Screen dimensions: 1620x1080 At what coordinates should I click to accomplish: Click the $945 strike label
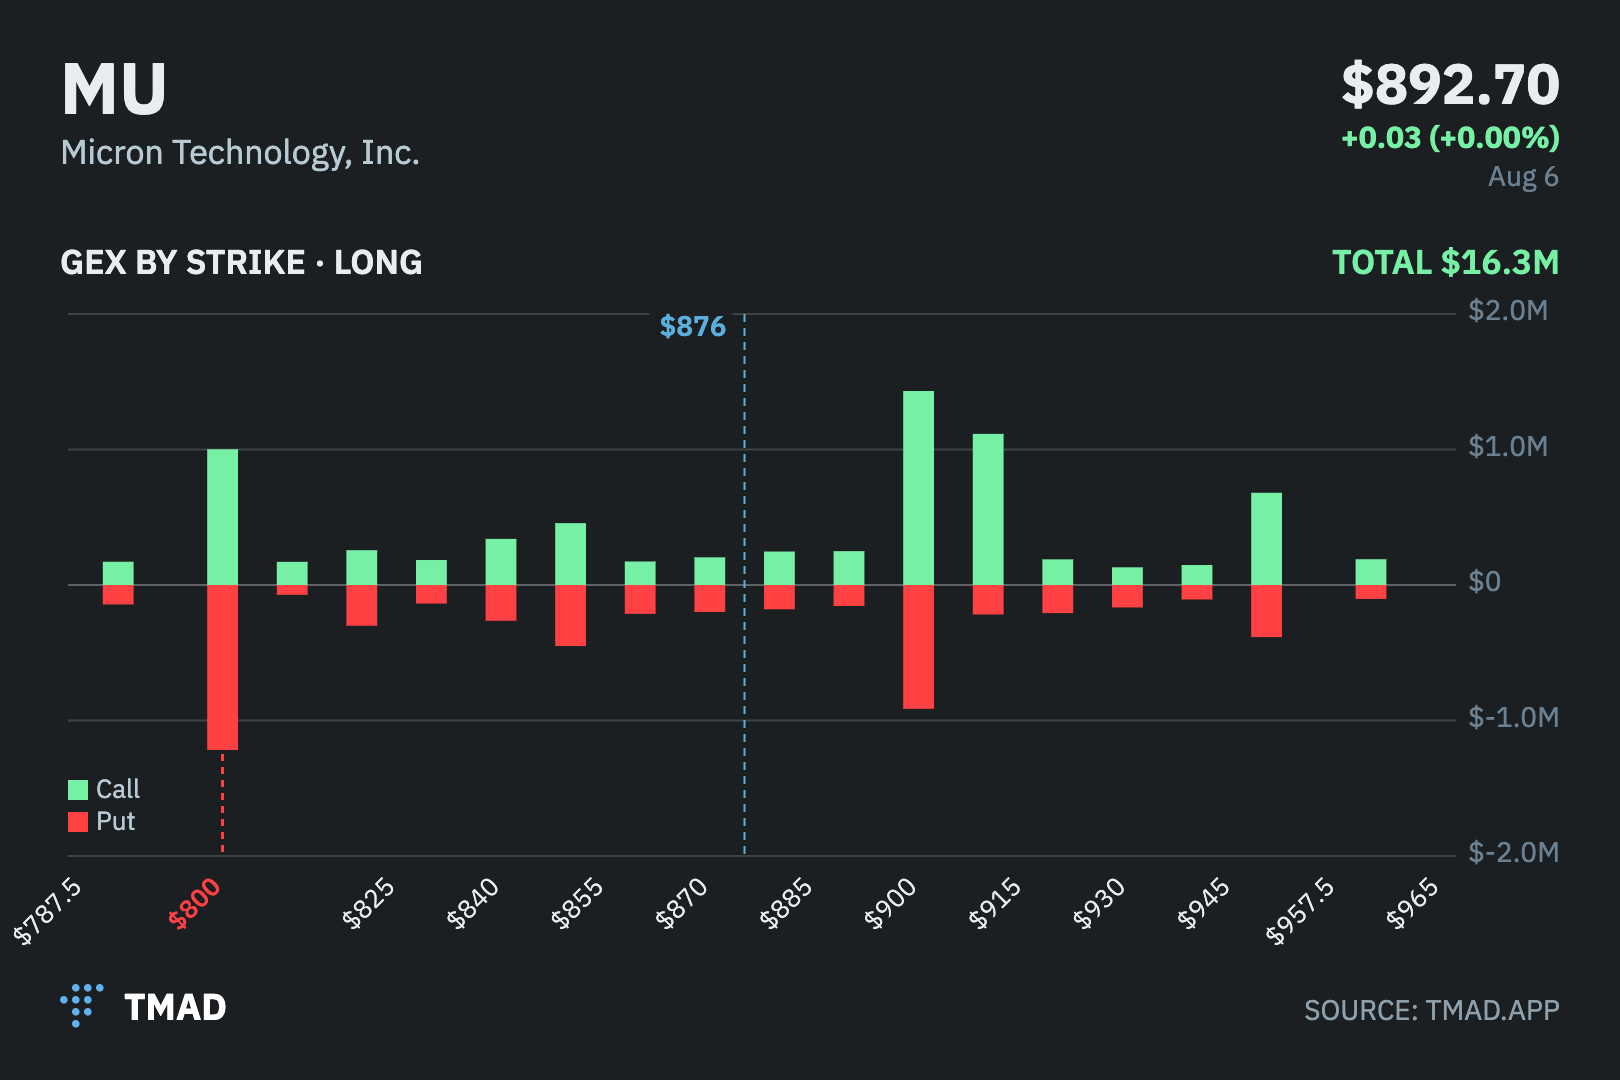(1203, 904)
